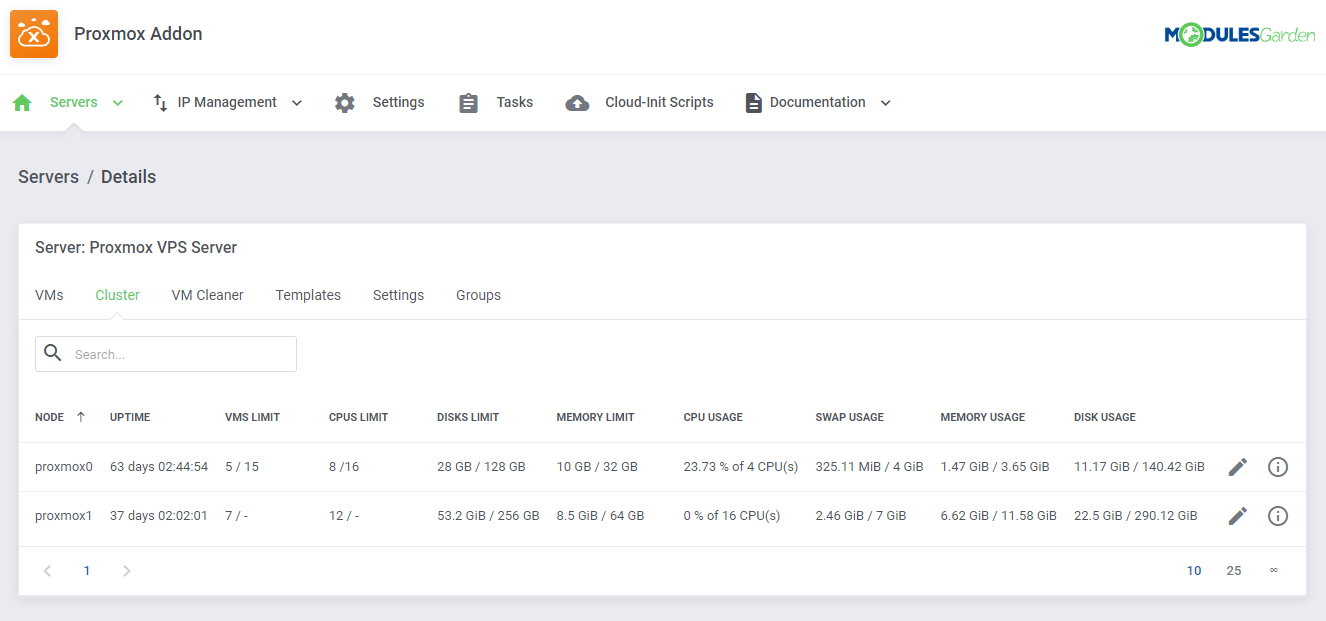Image resolution: width=1326 pixels, height=621 pixels.
Task: Sort by VMS LIMIT column header
Action: [x=252, y=417]
